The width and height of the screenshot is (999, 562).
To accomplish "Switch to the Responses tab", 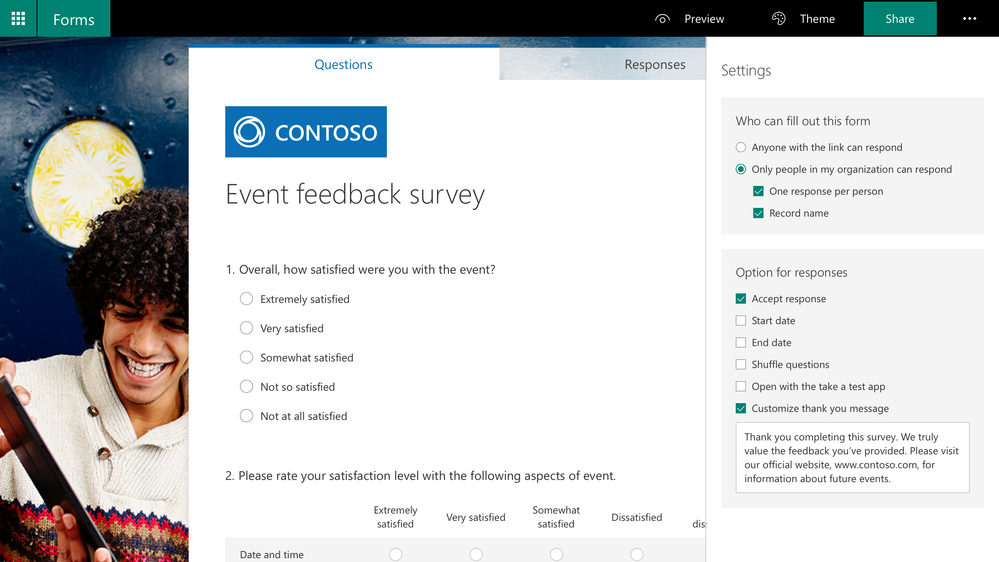I will (655, 64).
